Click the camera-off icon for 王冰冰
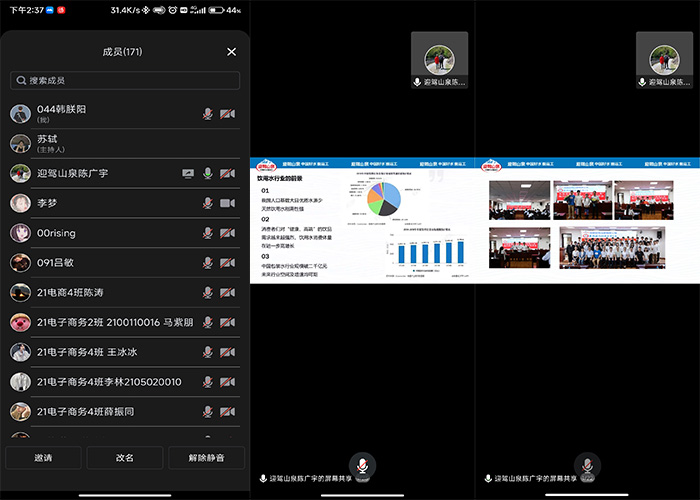 (228, 352)
